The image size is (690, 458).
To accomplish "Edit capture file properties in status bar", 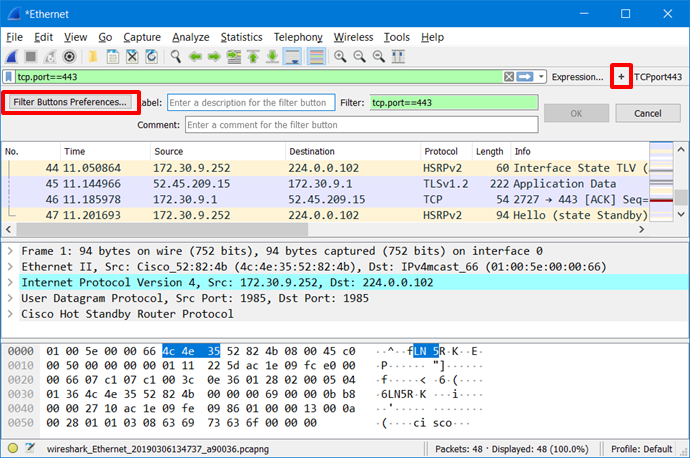I will point(30,448).
